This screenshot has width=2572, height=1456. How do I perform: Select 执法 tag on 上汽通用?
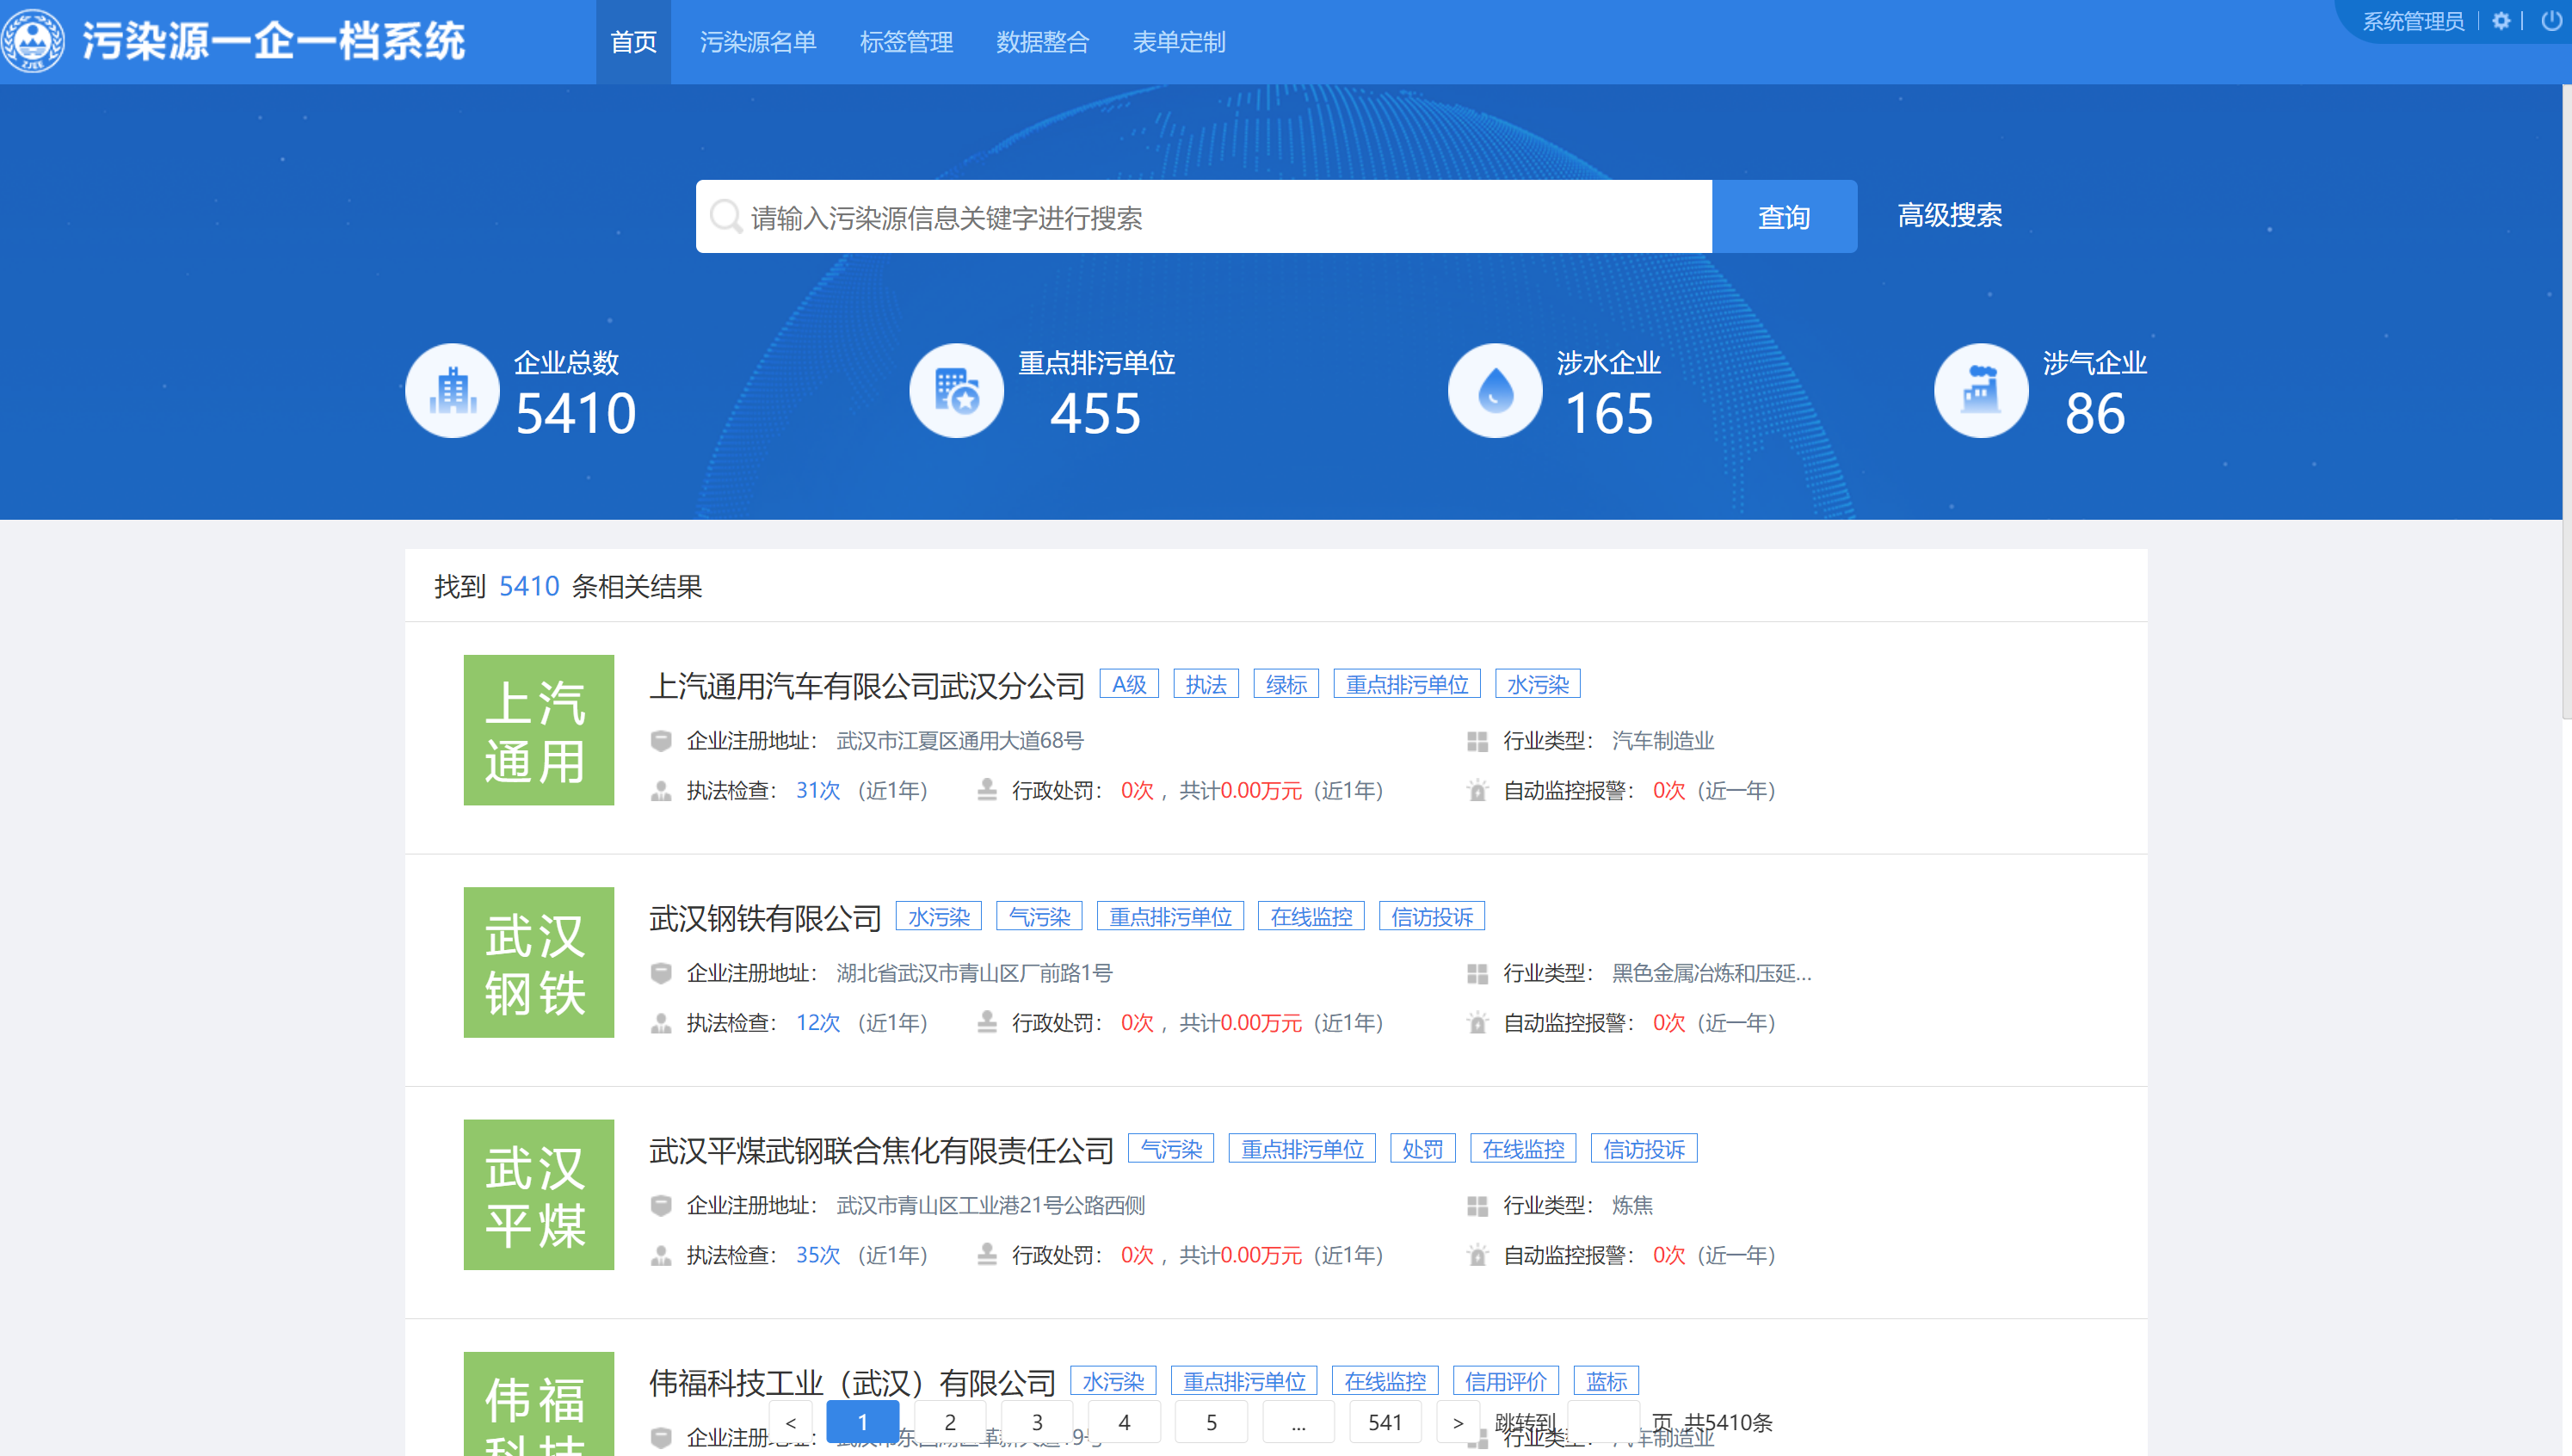1206,684
